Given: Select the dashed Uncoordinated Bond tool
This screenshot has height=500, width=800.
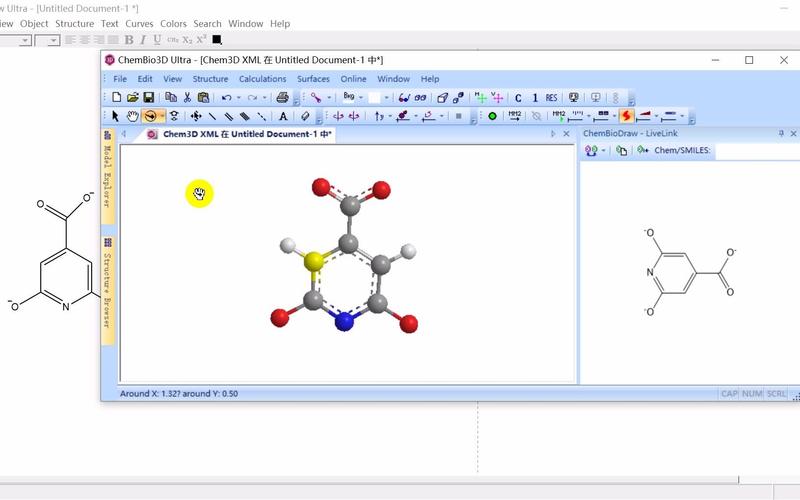Looking at the screenshot, I should (261, 116).
